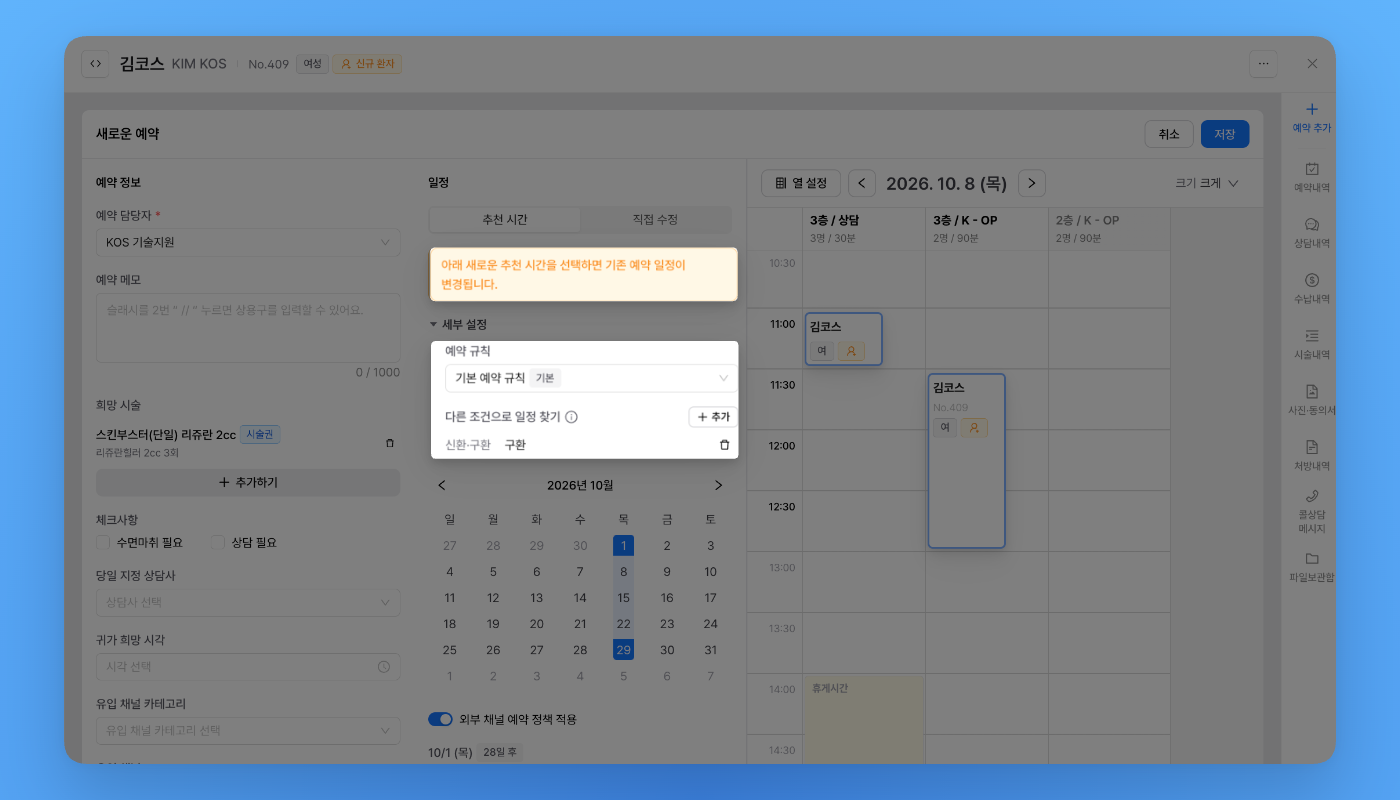
Task: Open 시술내역 list icon
Action: (x=1312, y=336)
